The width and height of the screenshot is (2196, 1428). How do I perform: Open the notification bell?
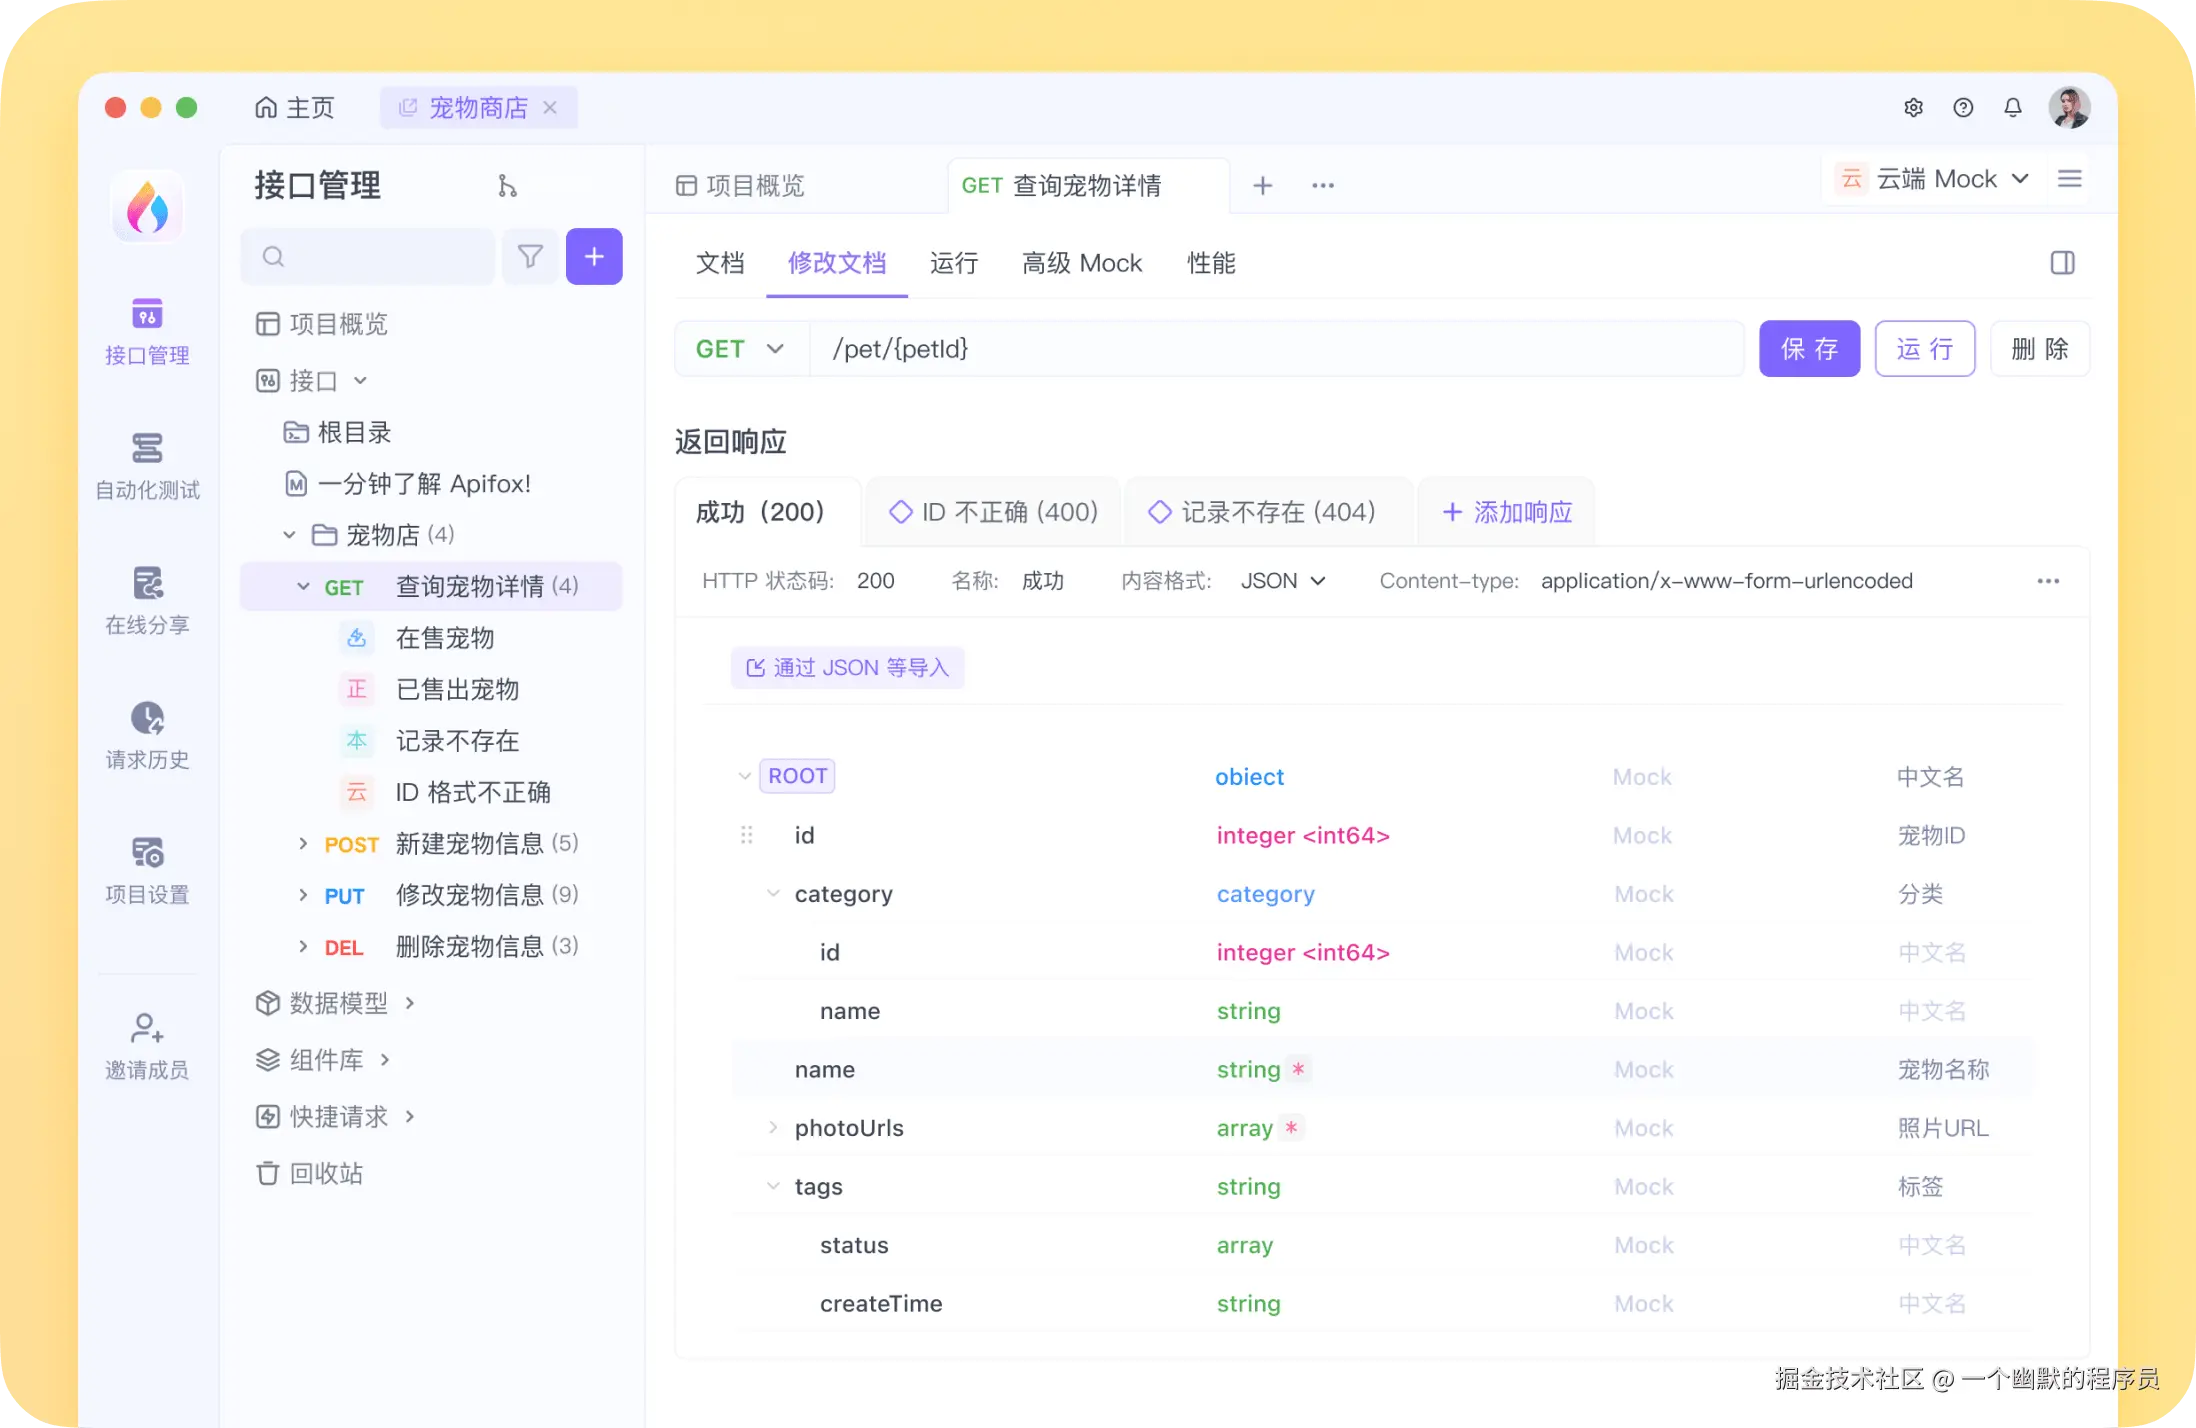pyautogui.click(x=2013, y=107)
